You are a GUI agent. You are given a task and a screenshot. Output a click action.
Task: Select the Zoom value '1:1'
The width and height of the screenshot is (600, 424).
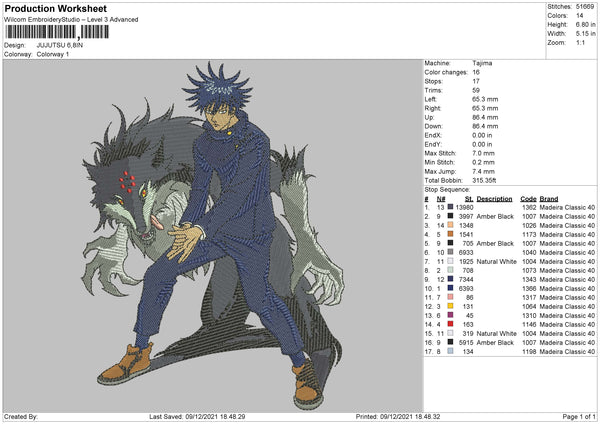click(580, 42)
